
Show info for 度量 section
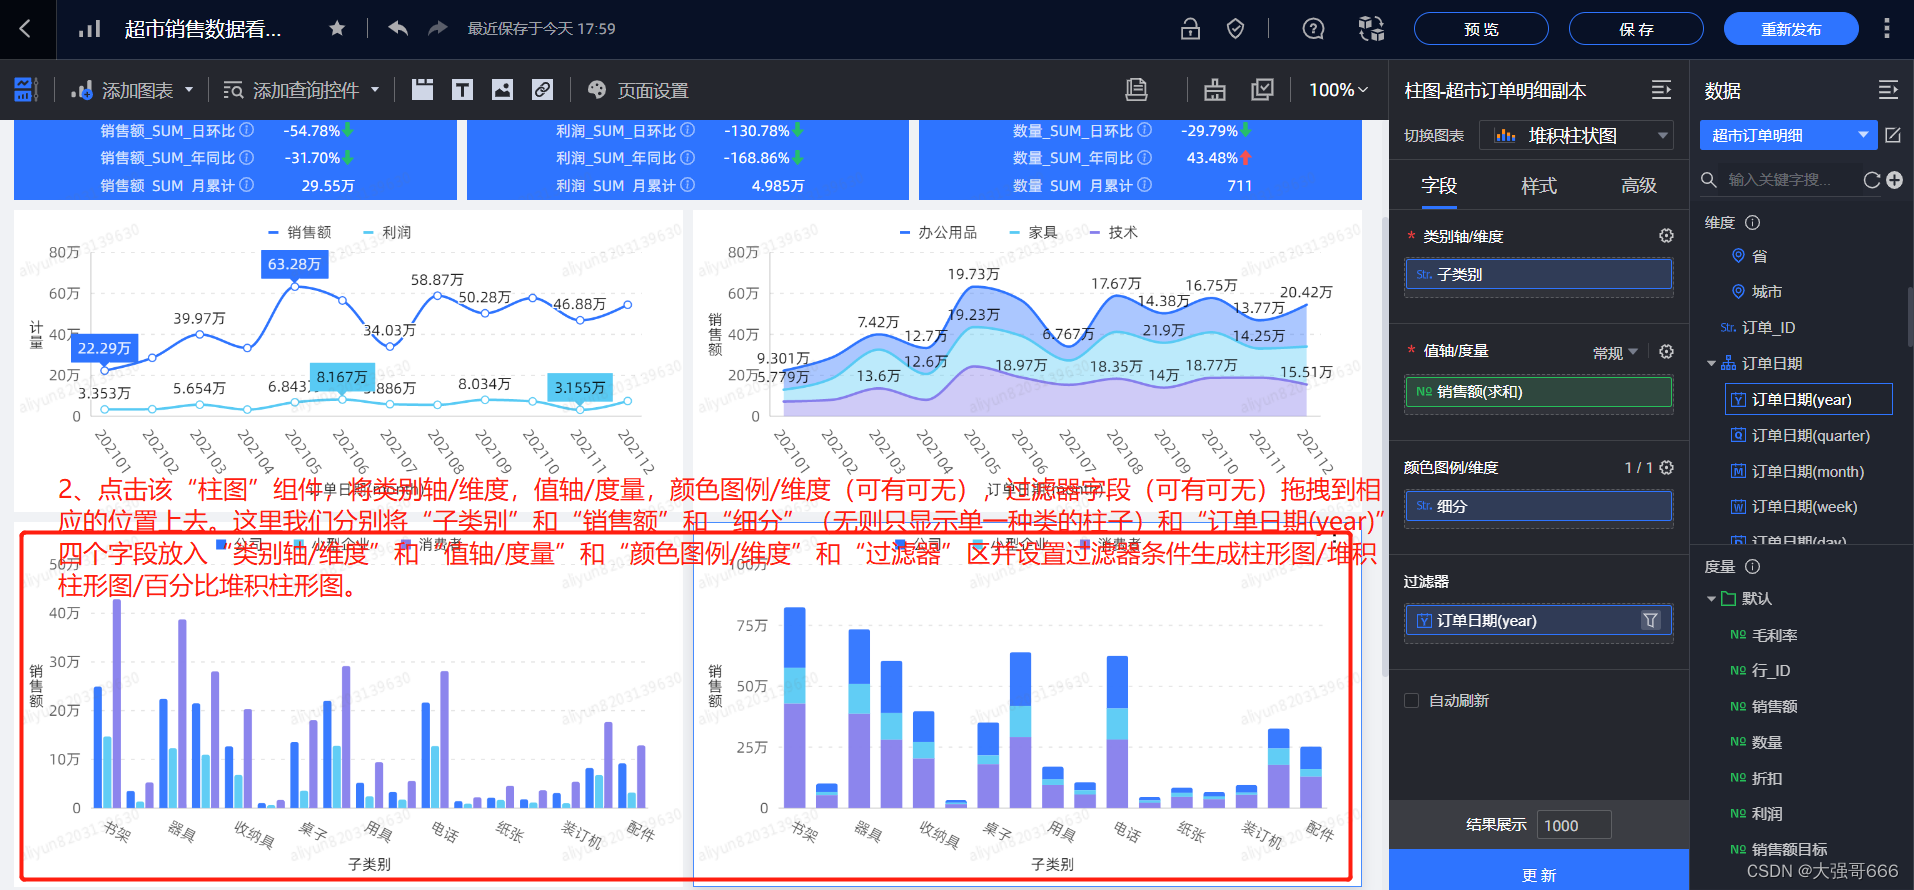pos(1752,567)
